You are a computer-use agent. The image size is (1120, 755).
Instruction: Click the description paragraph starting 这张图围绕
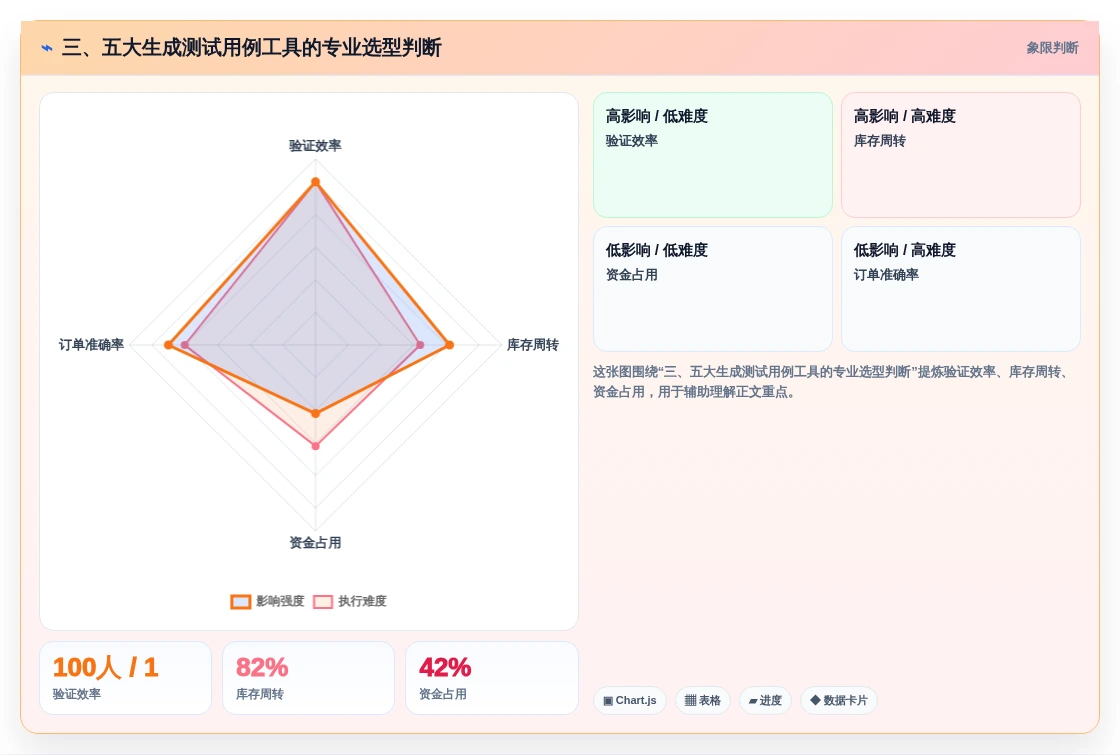pyautogui.click(x=832, y=382)
